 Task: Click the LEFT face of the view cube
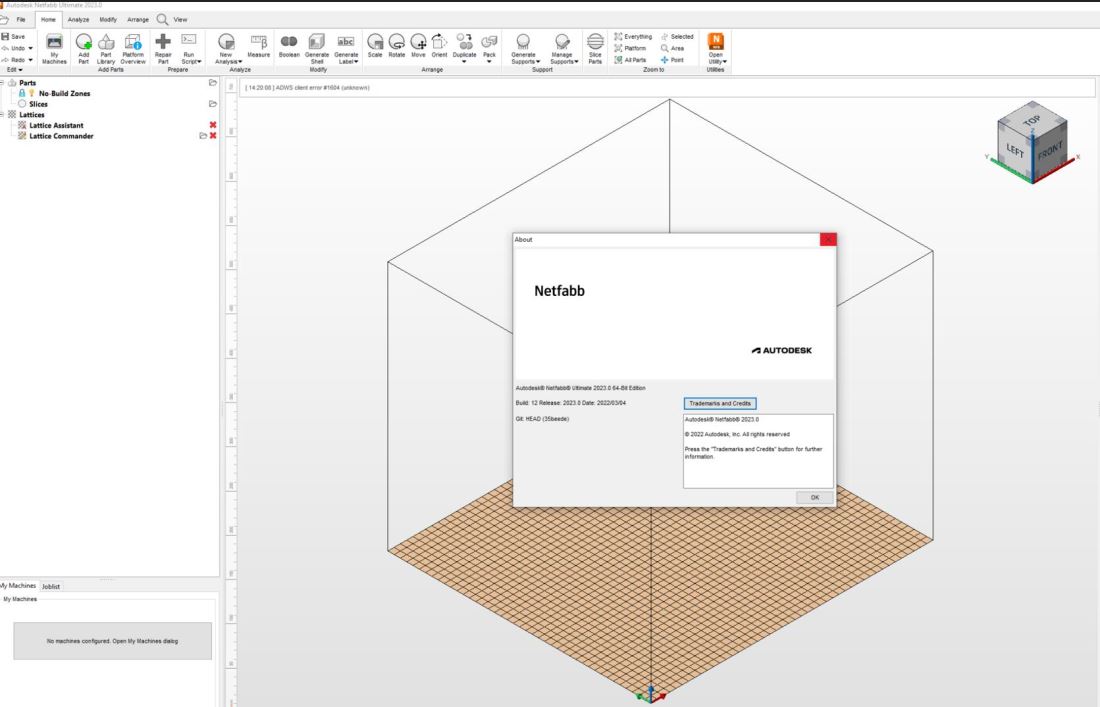[1015, 149]
